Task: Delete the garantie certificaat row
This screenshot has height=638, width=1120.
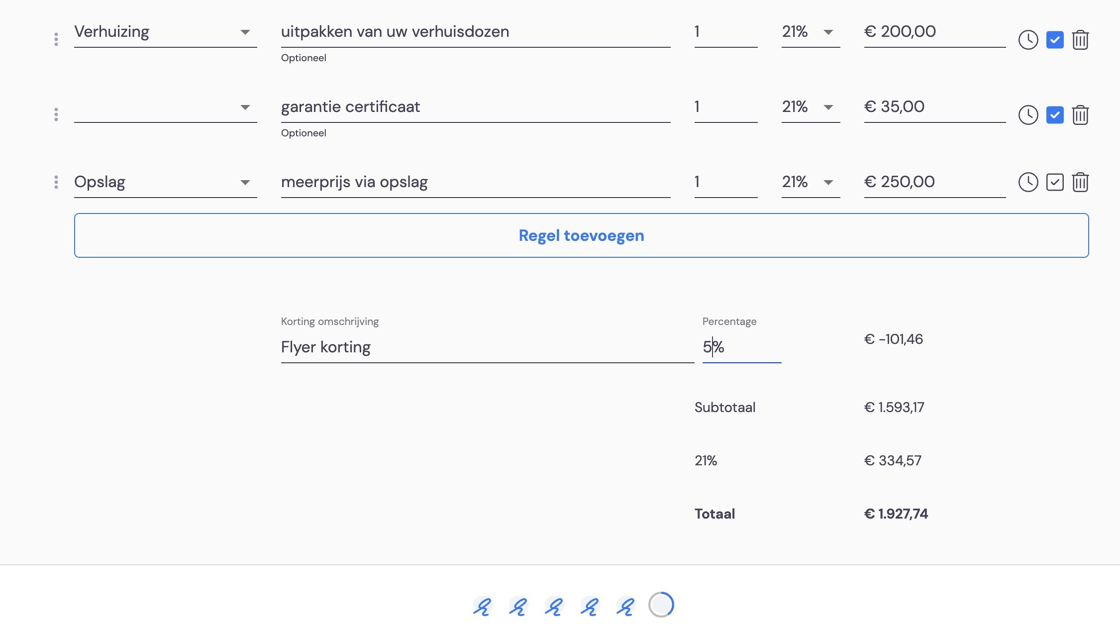Action: [1080, 115]
